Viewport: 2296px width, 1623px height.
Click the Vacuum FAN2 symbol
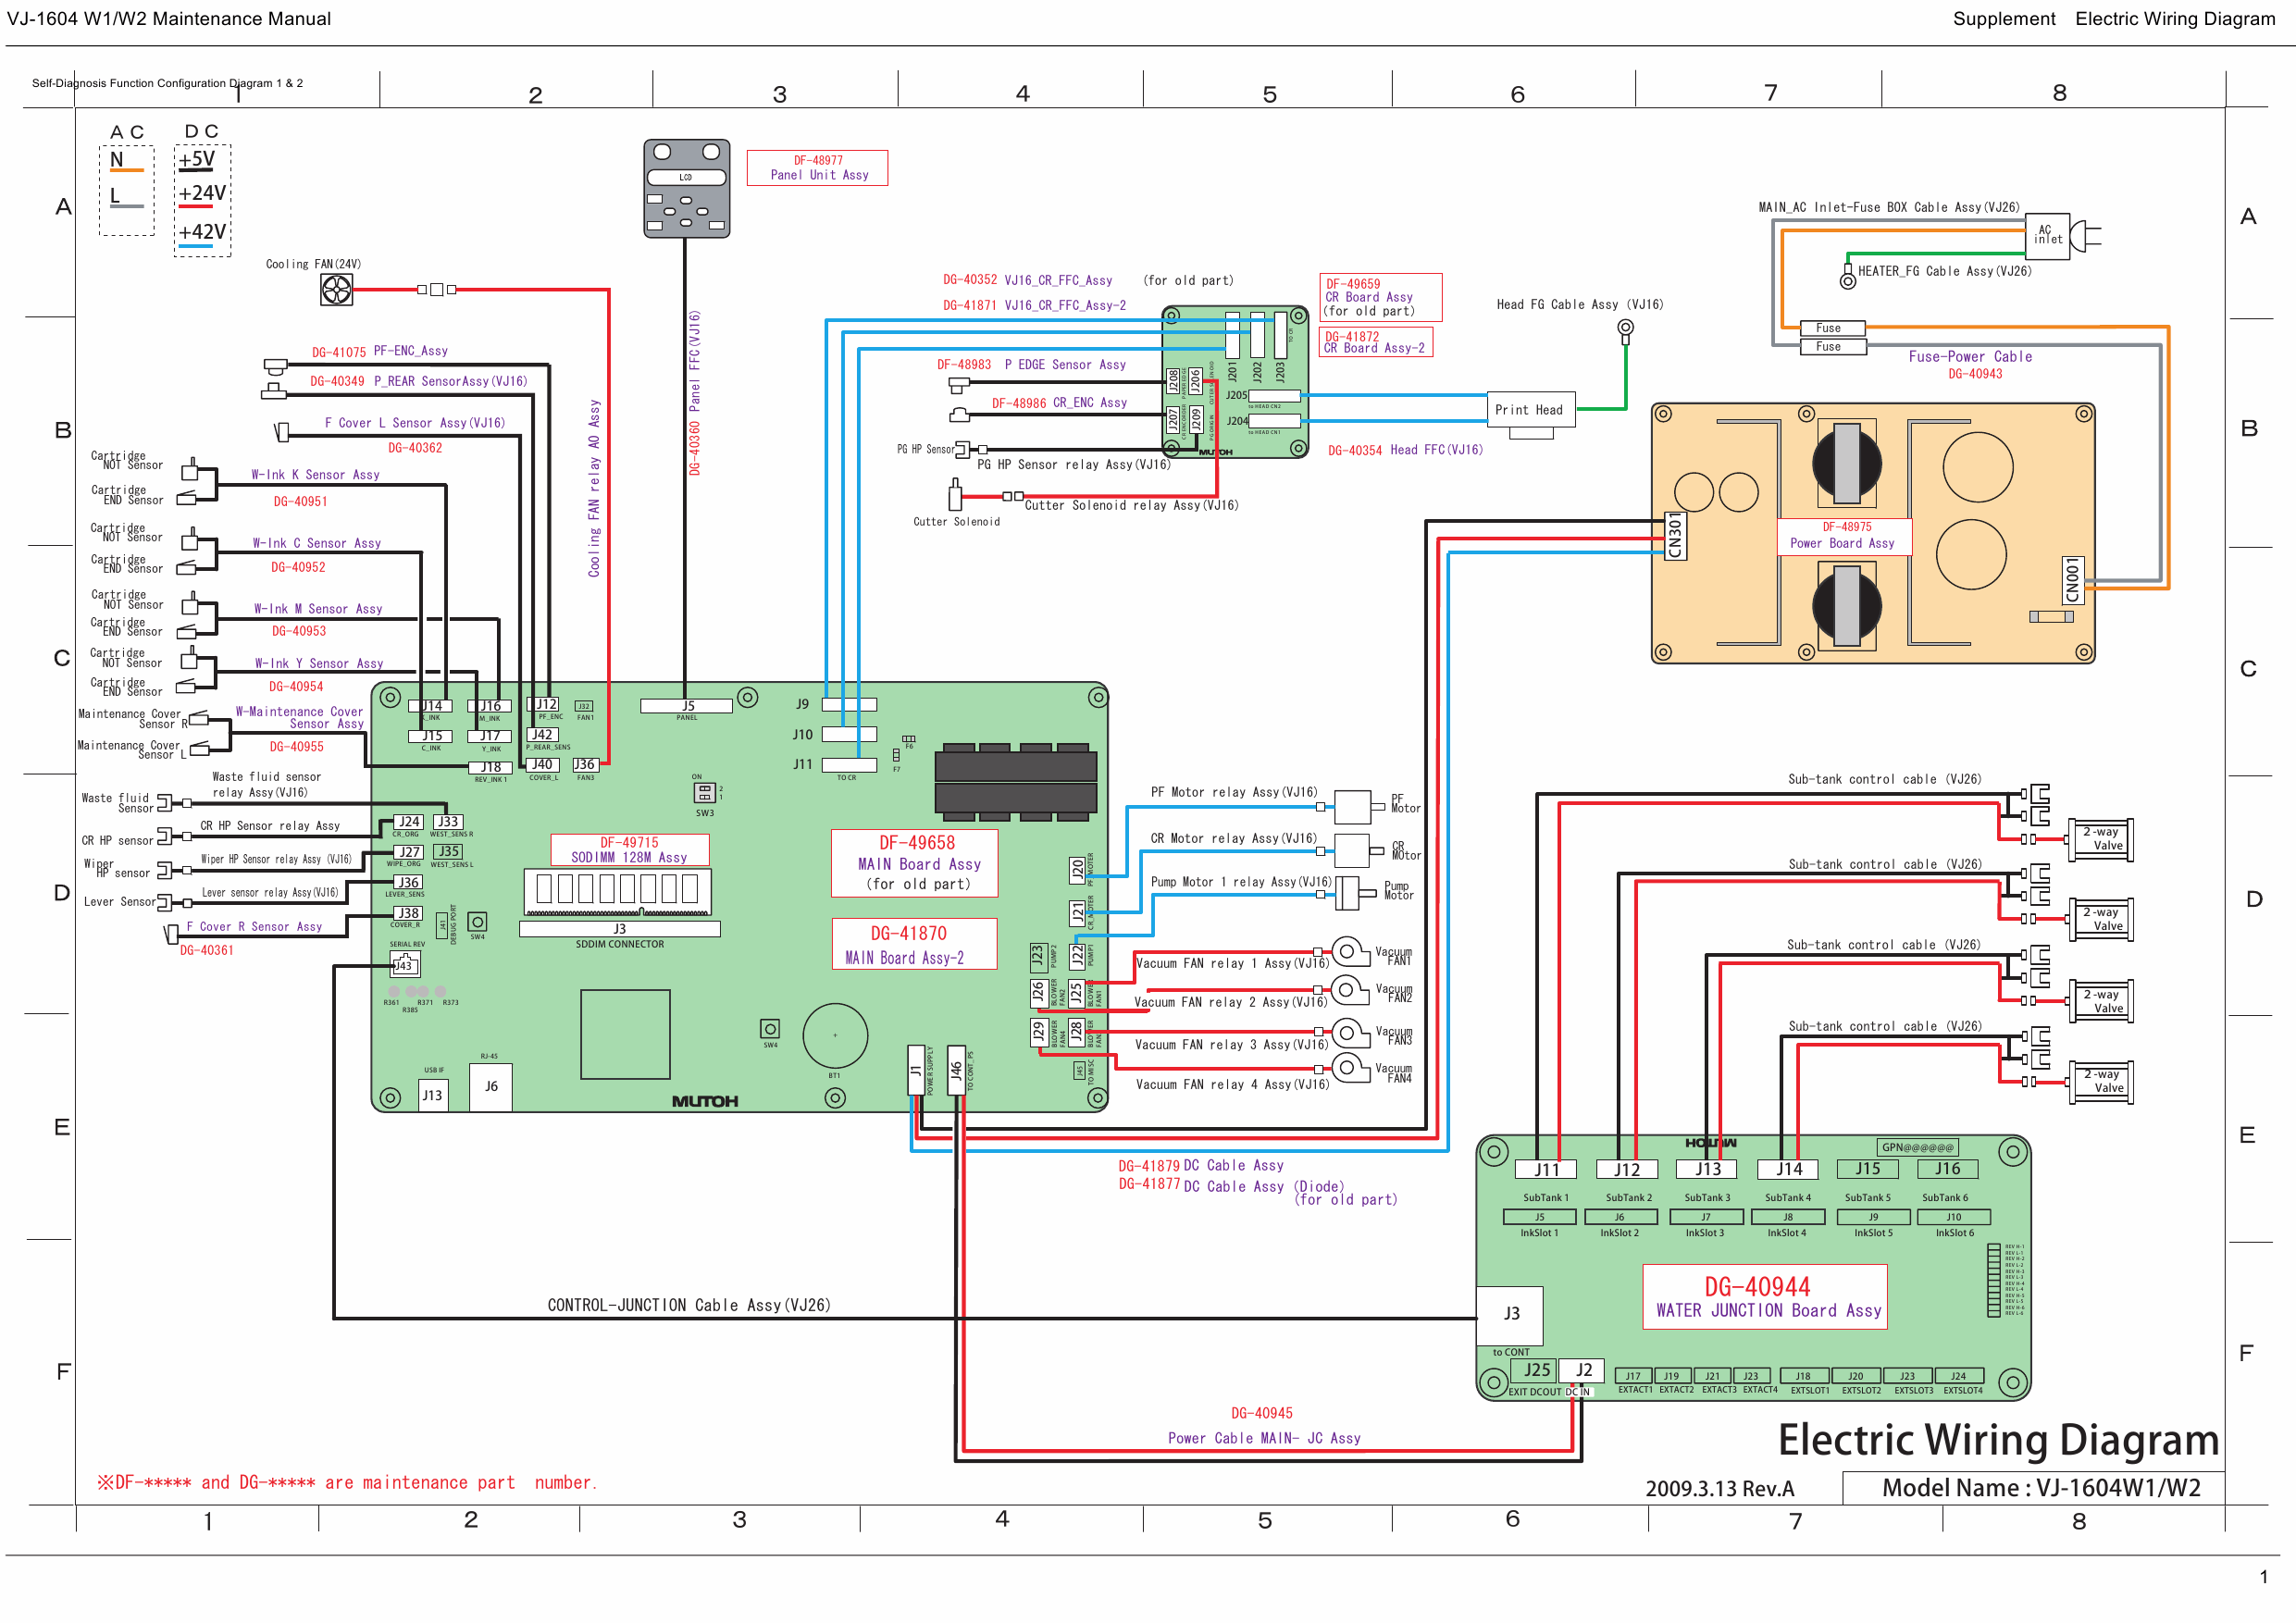(x=1349, y=991)
